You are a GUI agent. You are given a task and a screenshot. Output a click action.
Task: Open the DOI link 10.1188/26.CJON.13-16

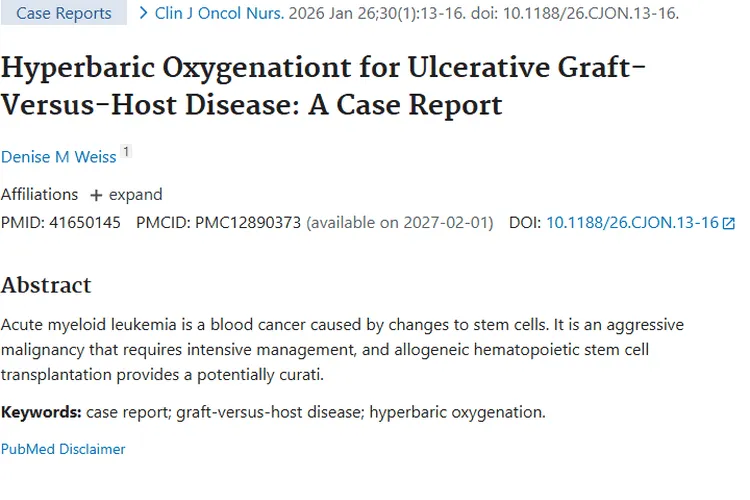pos(632,222)
